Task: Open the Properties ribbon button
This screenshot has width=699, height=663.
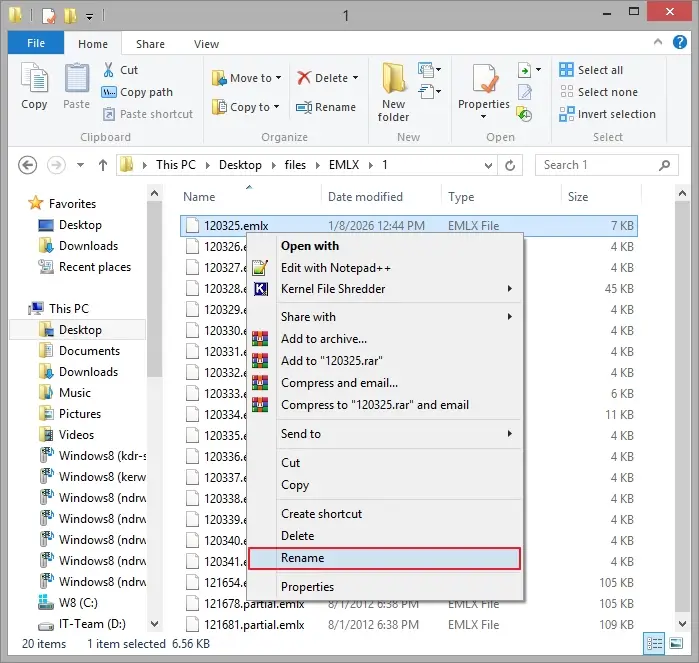Action: (484, 91)
